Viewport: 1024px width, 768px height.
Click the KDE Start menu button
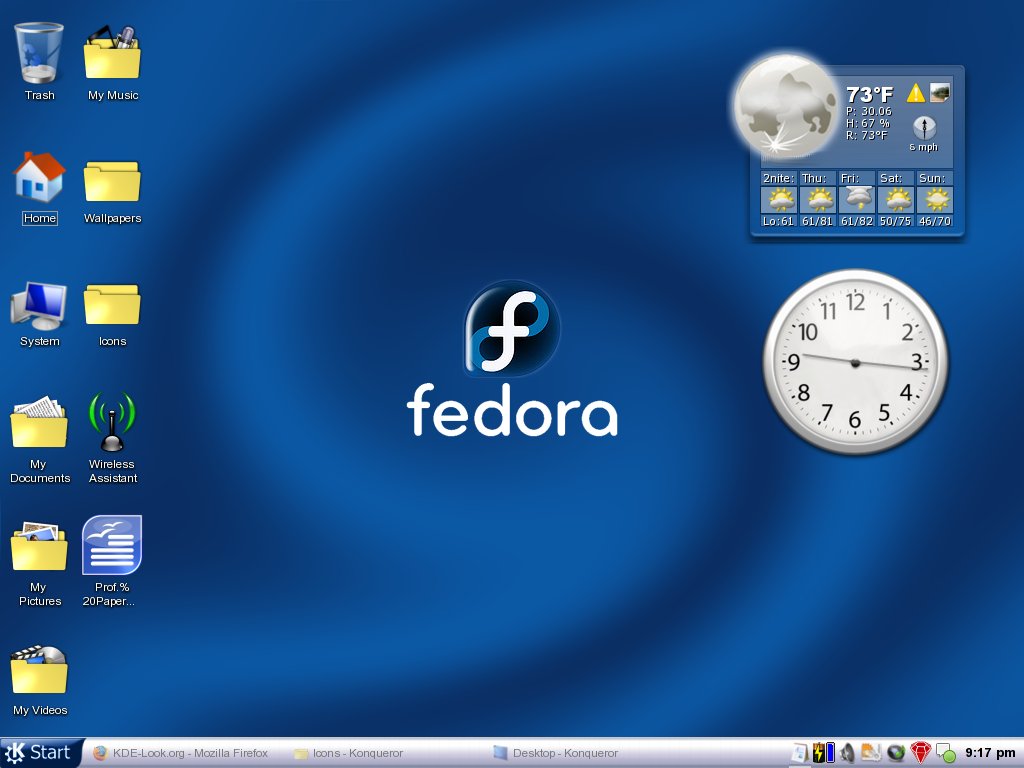(42, 753)
